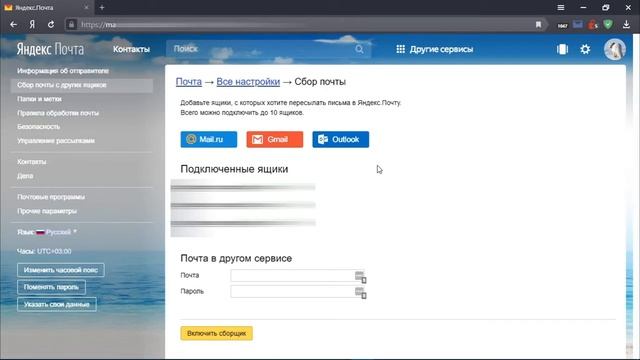This screenshot has height=360, width=640.
Task: Open Прочие параметры settings
Action: pyautogui.click(x=47, y=211)
